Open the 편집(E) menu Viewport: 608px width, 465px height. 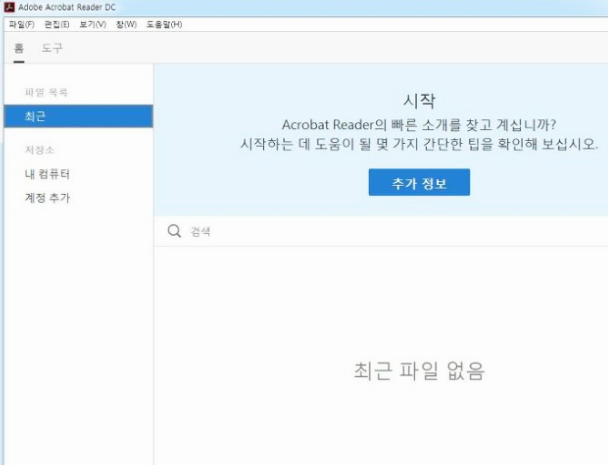coord(57,24)
